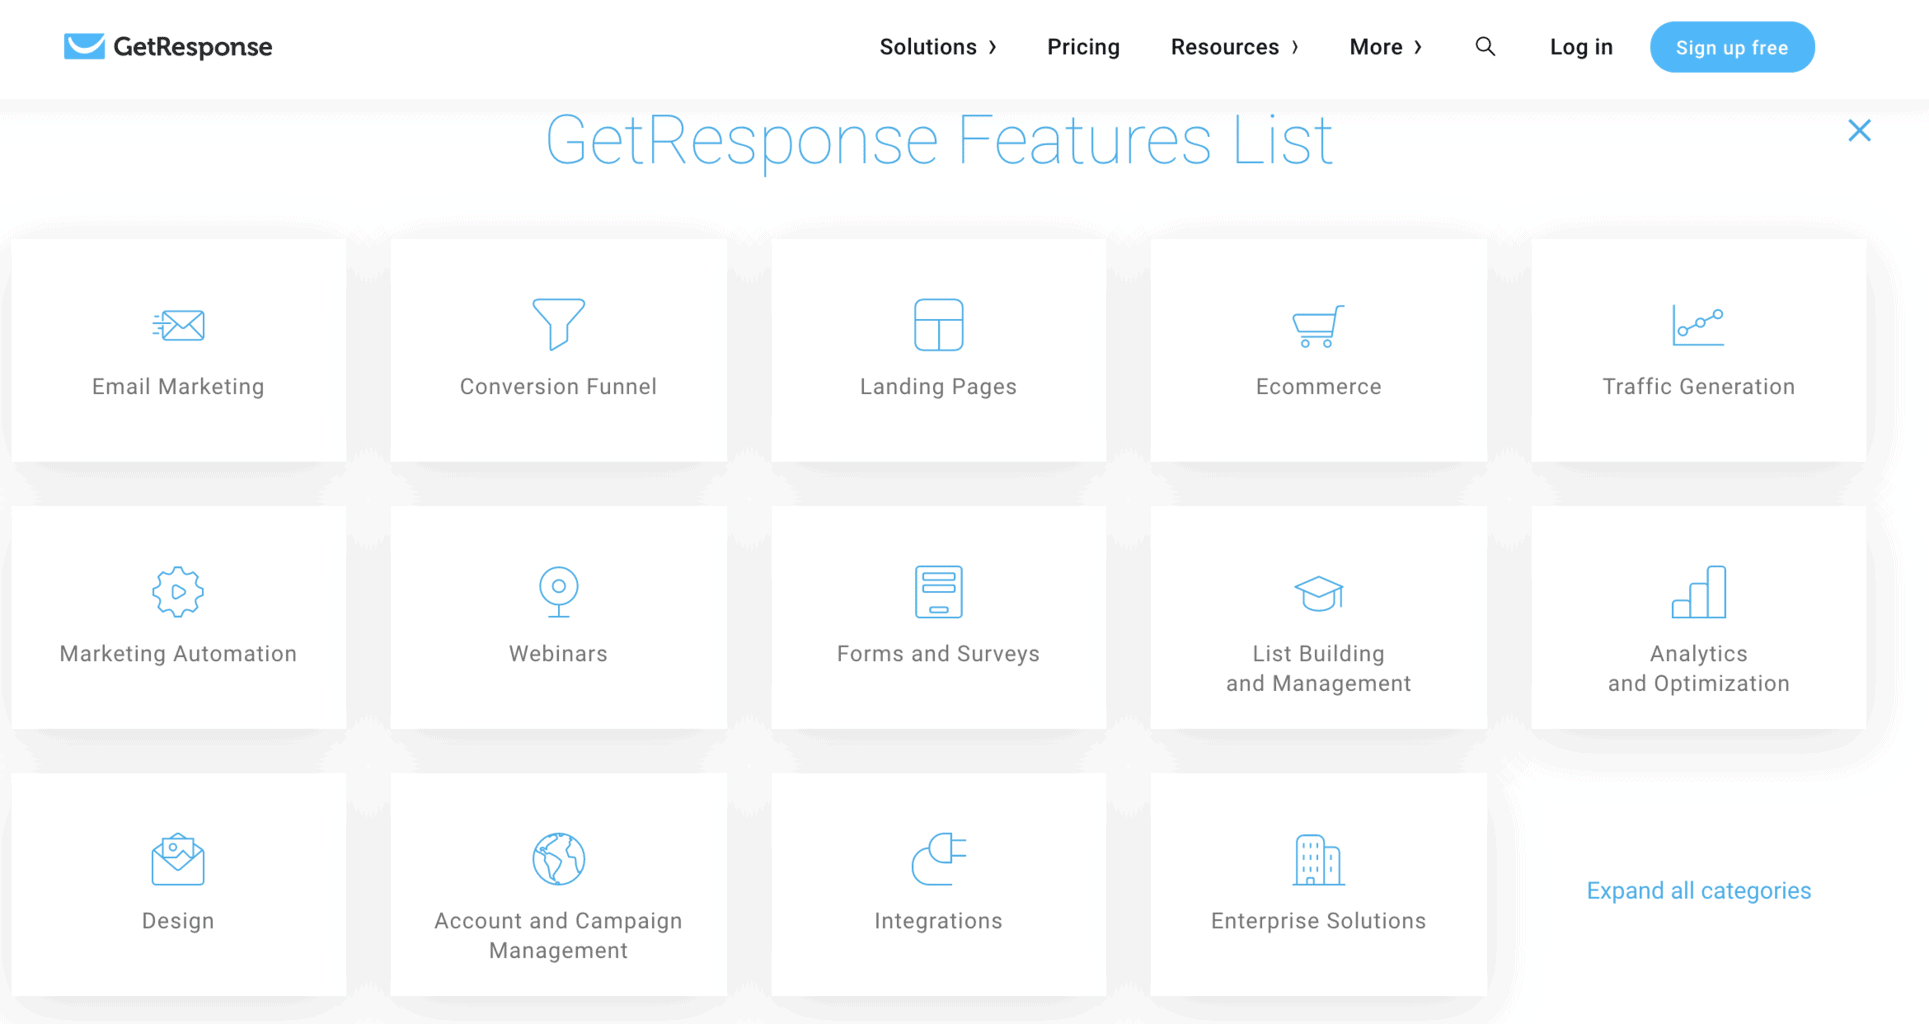Click Expand all categories link
The height and width of the screenshot is (1024, 1929).
tap(1698, 890)
